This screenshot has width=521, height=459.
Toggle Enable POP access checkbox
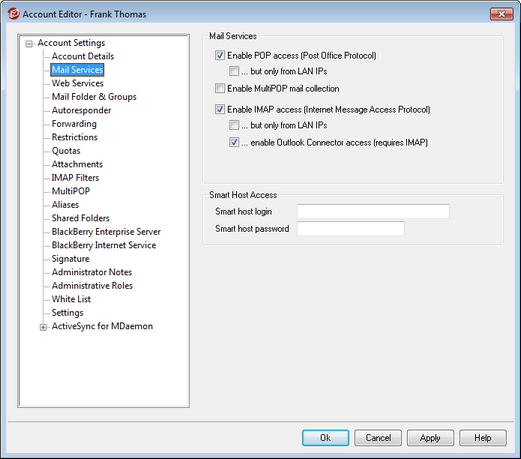coord(220,55)
